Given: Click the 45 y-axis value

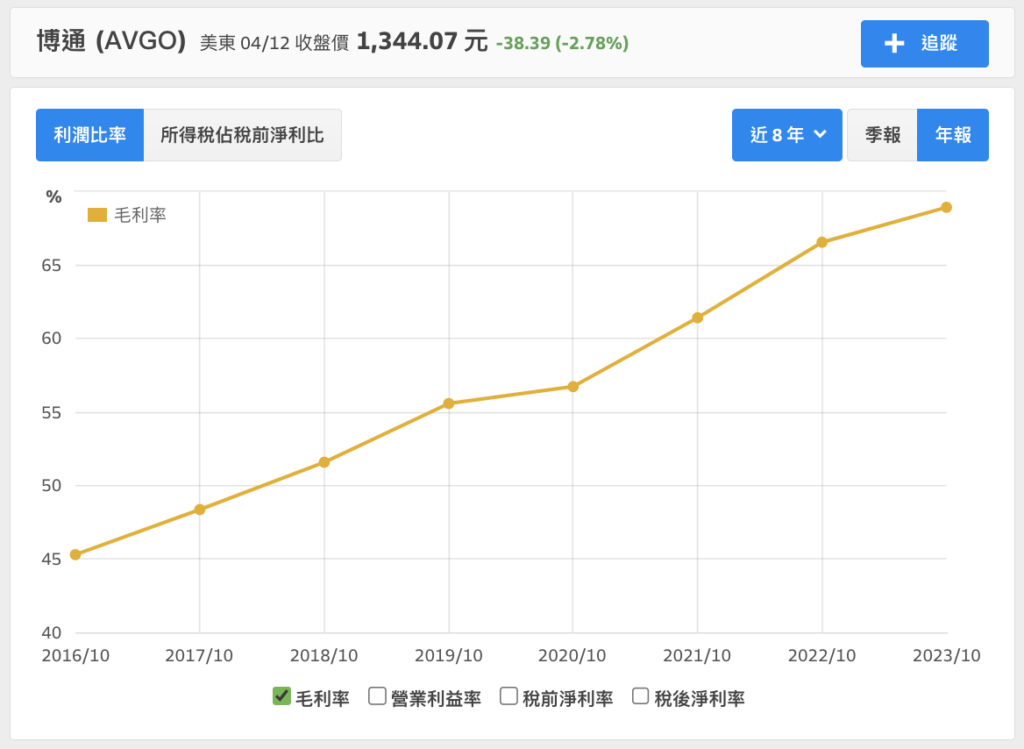Looking at the screenshot, I should (52, 559).
